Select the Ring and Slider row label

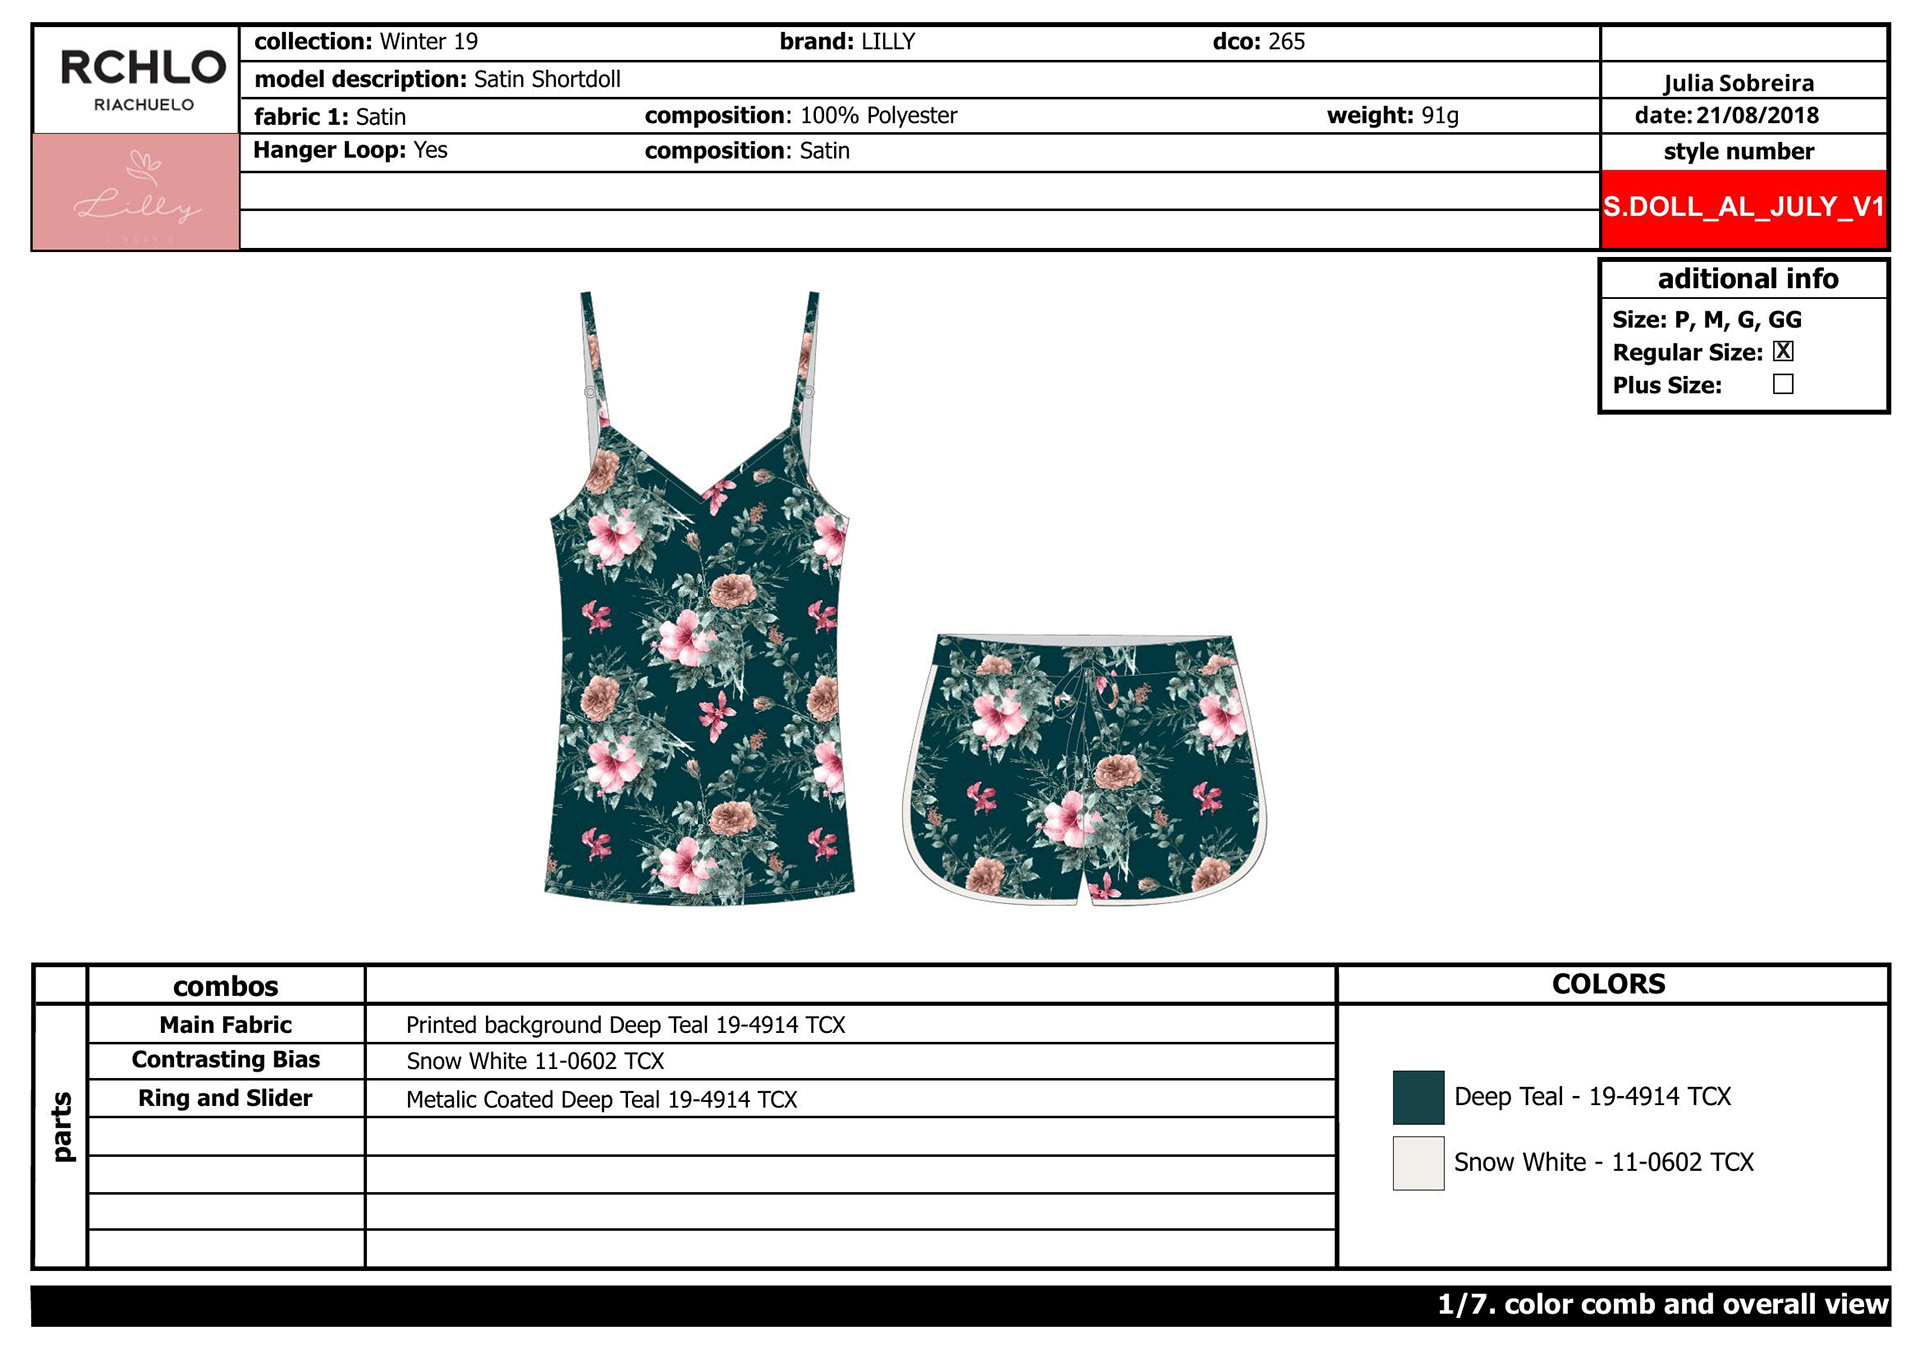(226, 1098)
